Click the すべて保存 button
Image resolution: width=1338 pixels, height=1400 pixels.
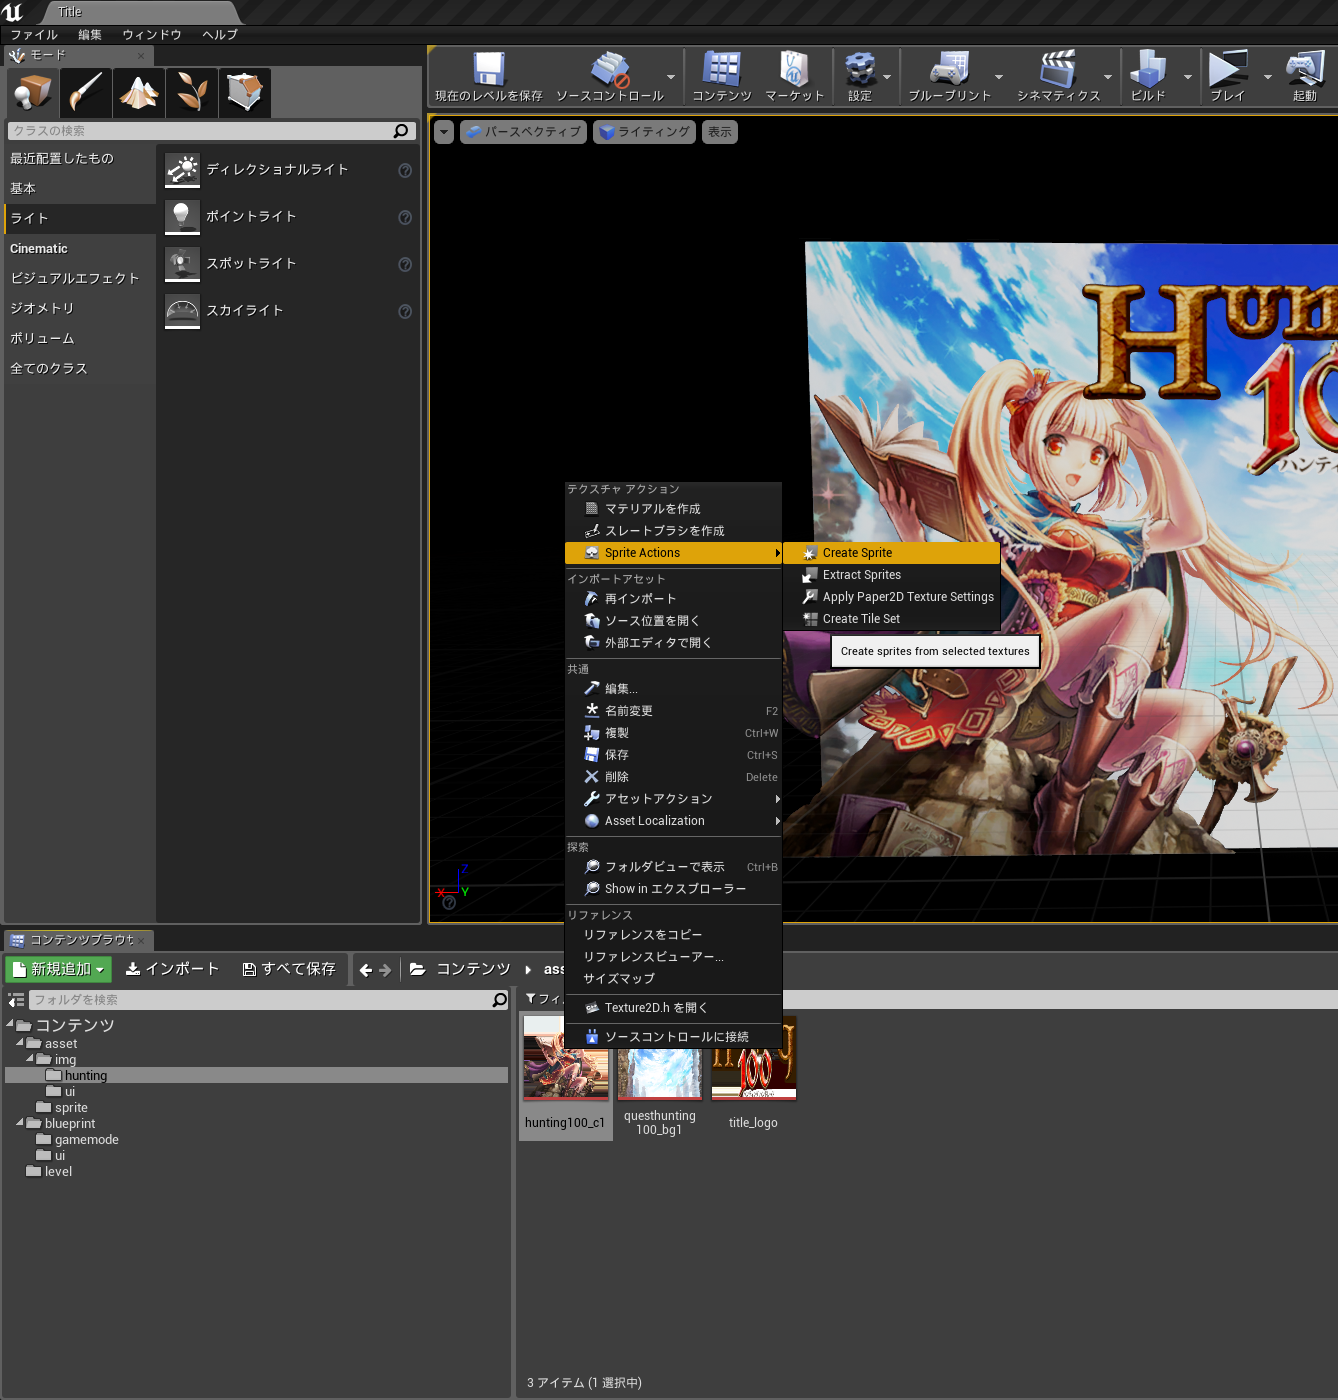click(x=289, y=968)
